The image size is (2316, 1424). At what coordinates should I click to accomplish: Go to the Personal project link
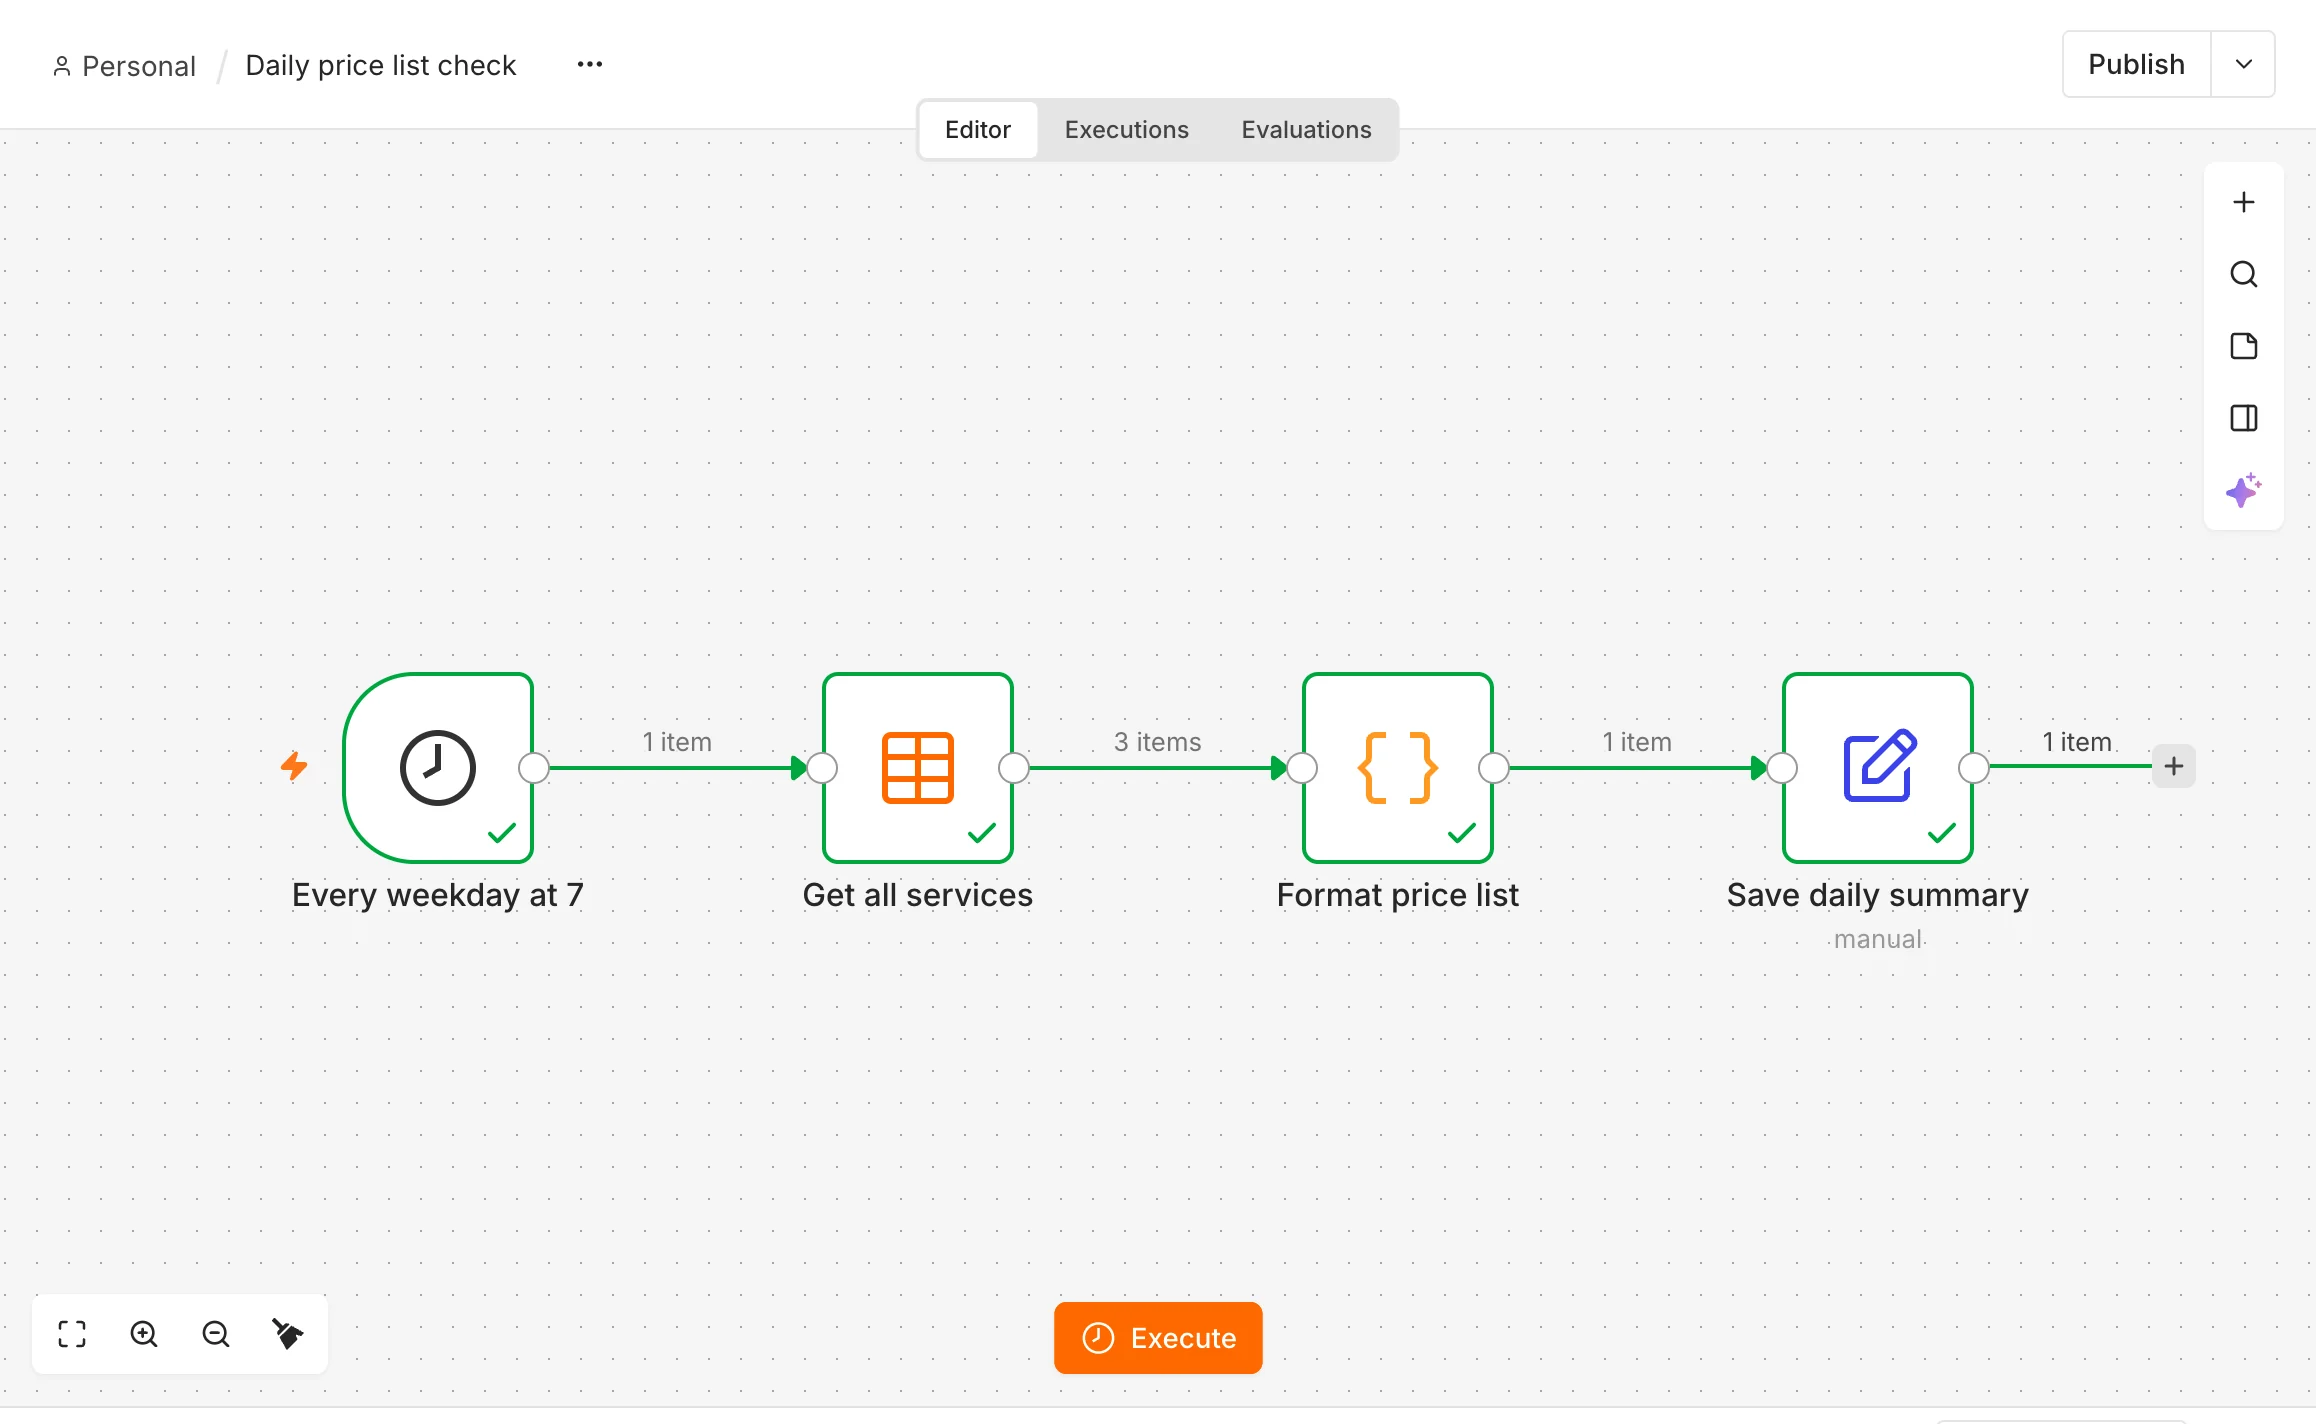point(125,66)
